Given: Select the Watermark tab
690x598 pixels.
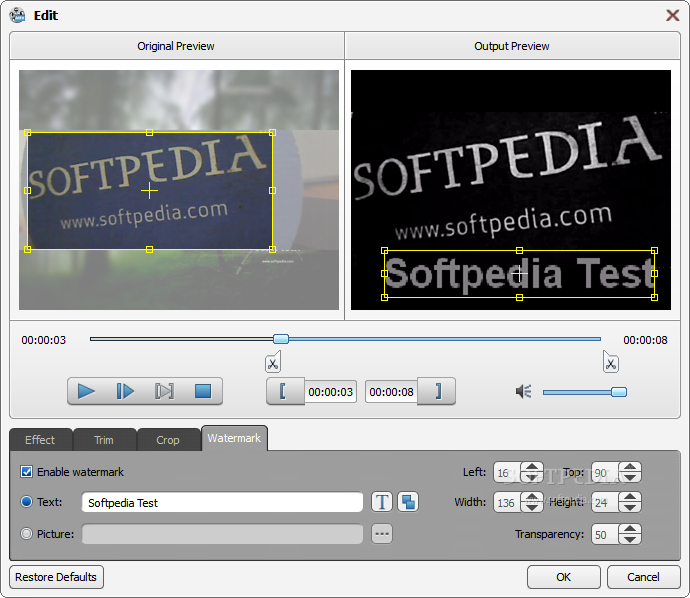Looking at the screenshot, I should coord(234,438).
